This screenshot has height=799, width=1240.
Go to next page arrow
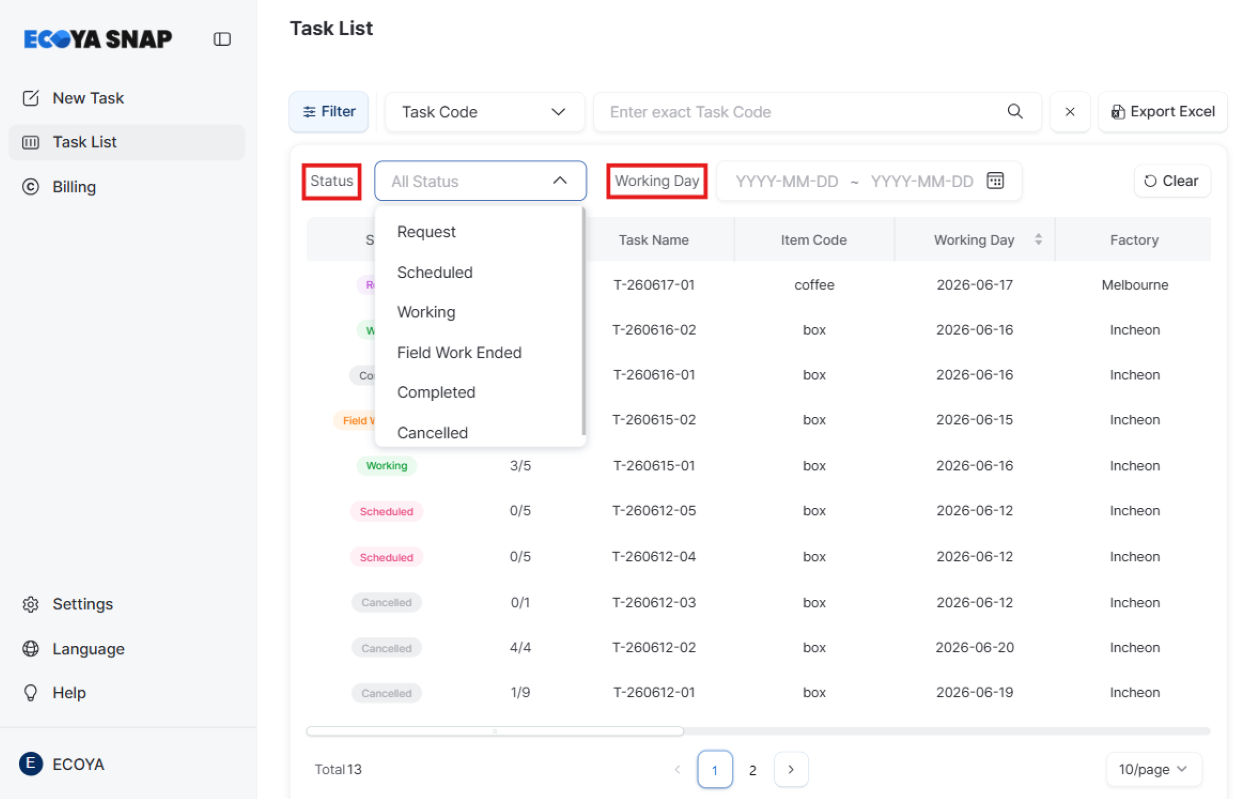pyautogui.click(x=791, y=770)
